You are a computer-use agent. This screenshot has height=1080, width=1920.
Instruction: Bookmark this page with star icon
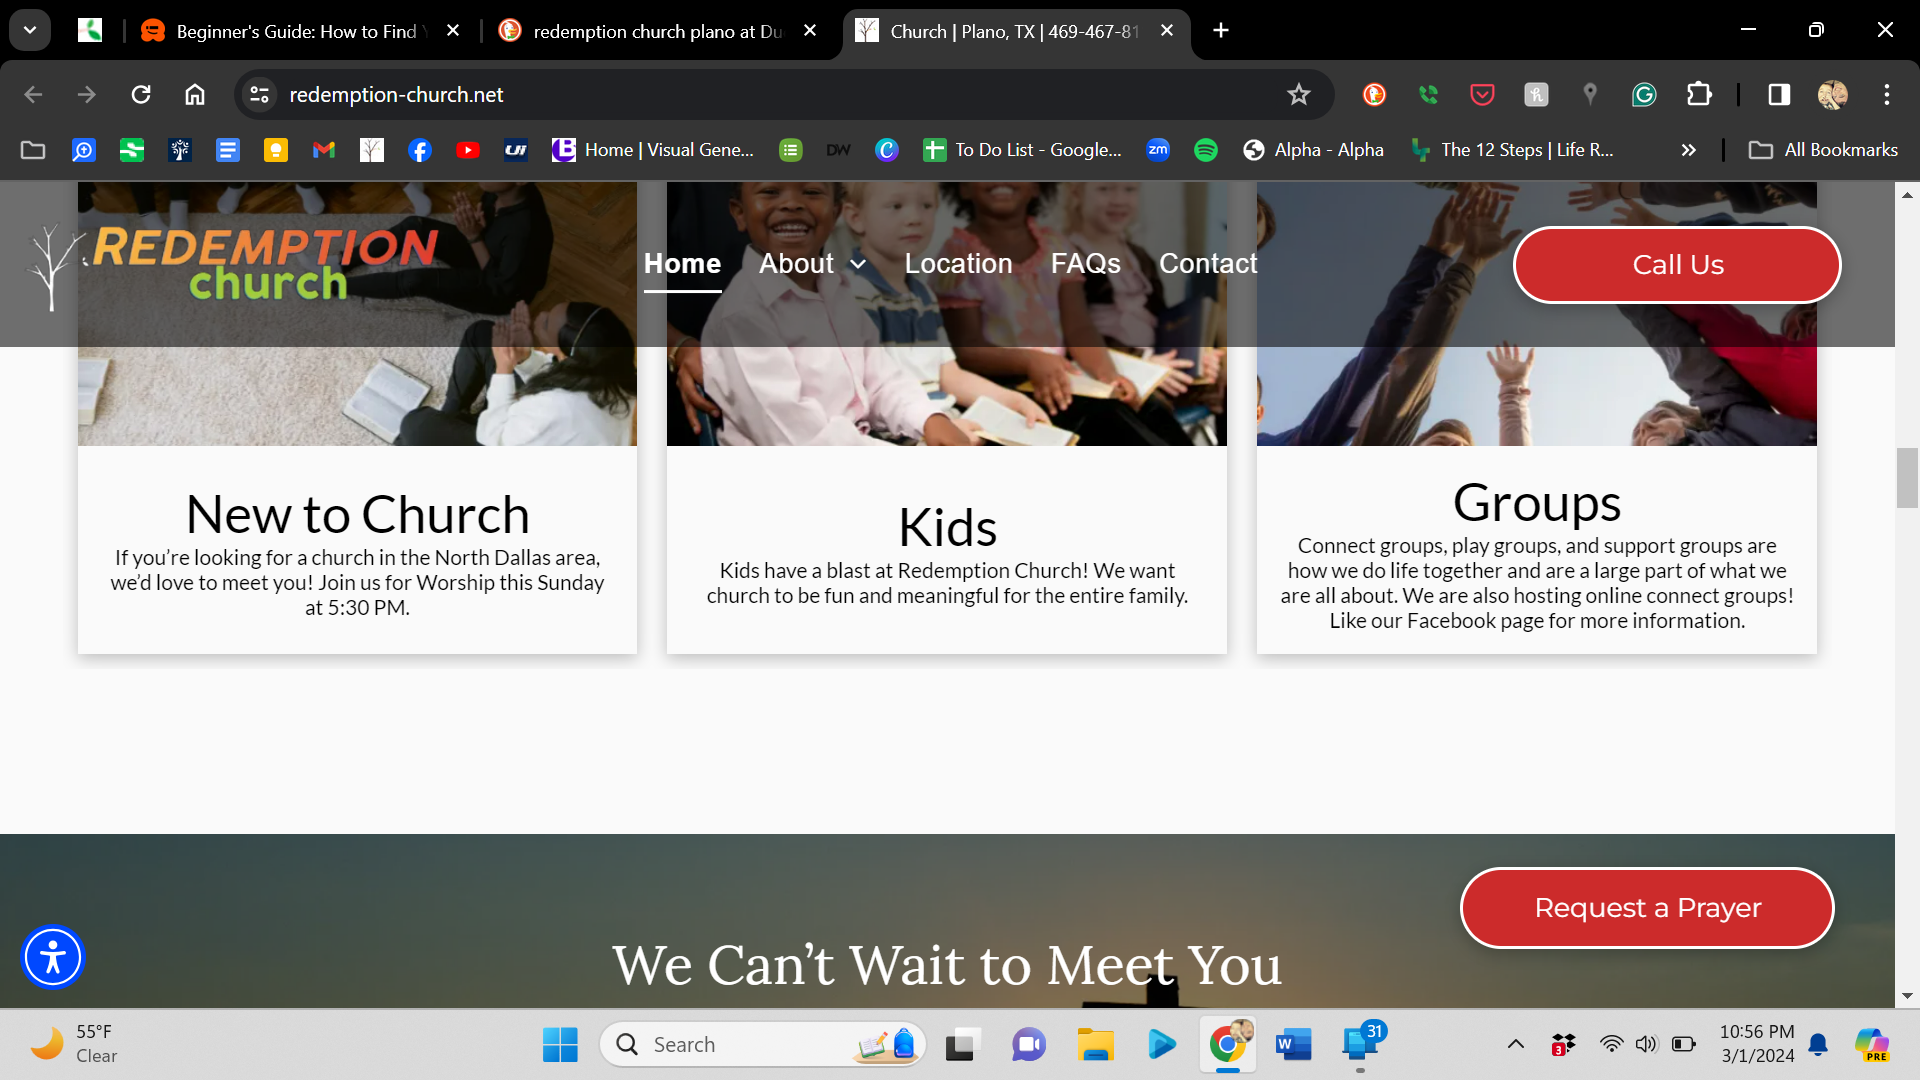pyautogui.click(x=1298, y=95)
